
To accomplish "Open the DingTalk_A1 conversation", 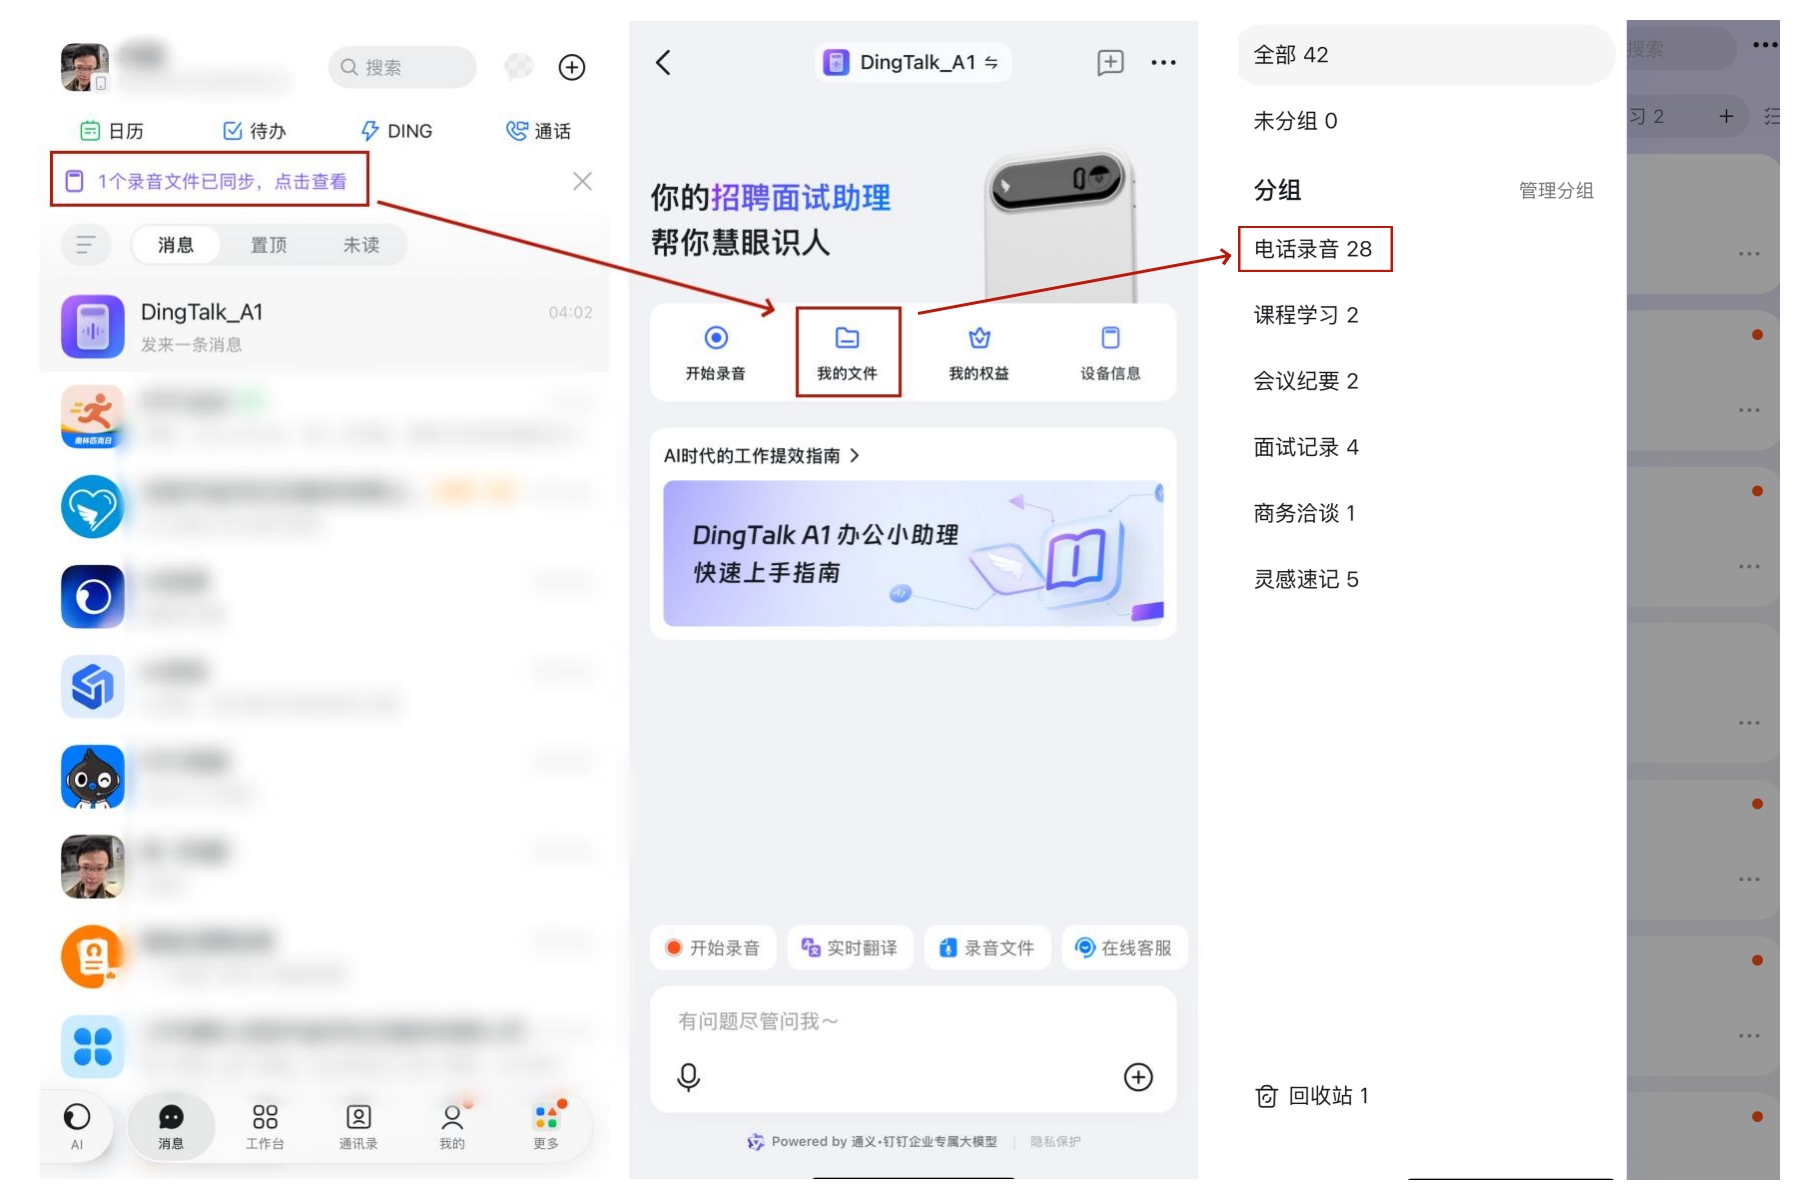I will click(x=325, y=327).
